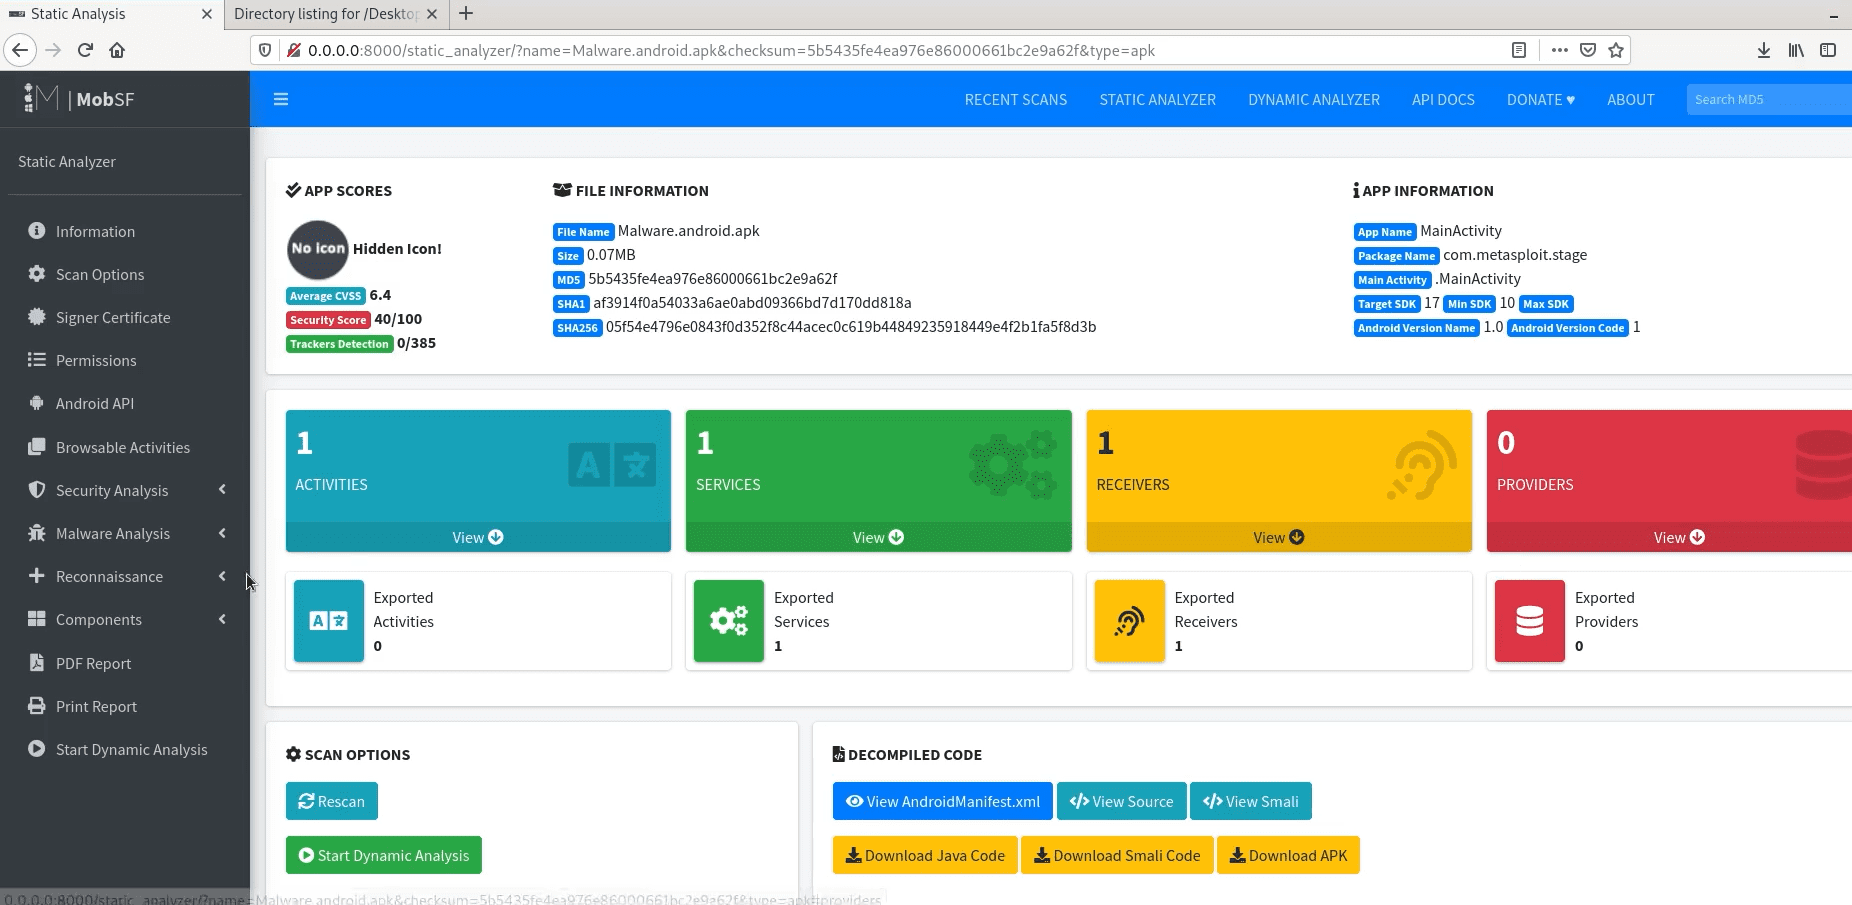The width and height of the screenshot is (1852, 905).
Task: Click the Exported Receivers ear icon
Action: pos(1129,621)
